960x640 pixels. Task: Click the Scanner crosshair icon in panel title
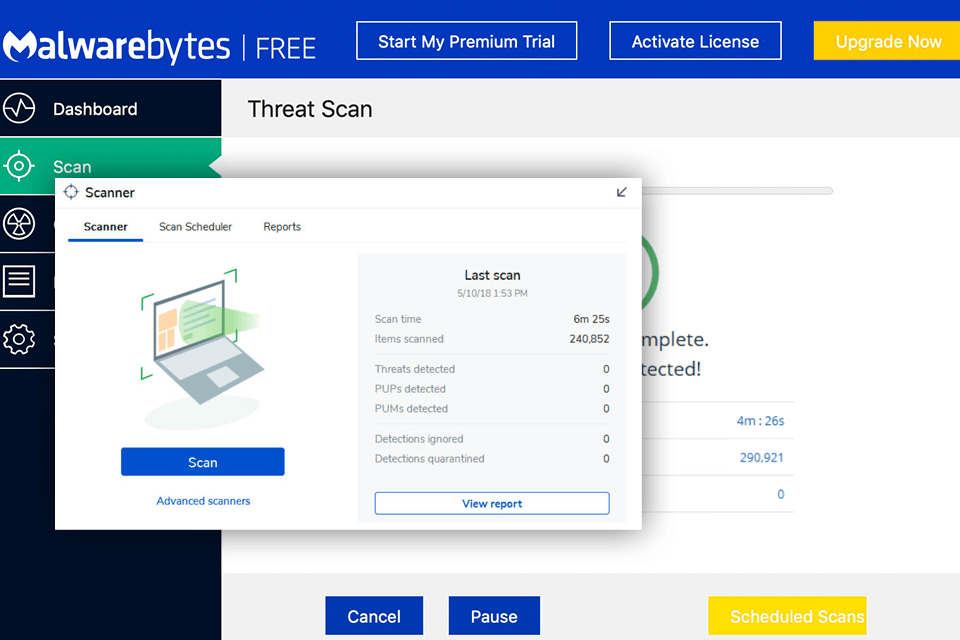tap(71, 192)
